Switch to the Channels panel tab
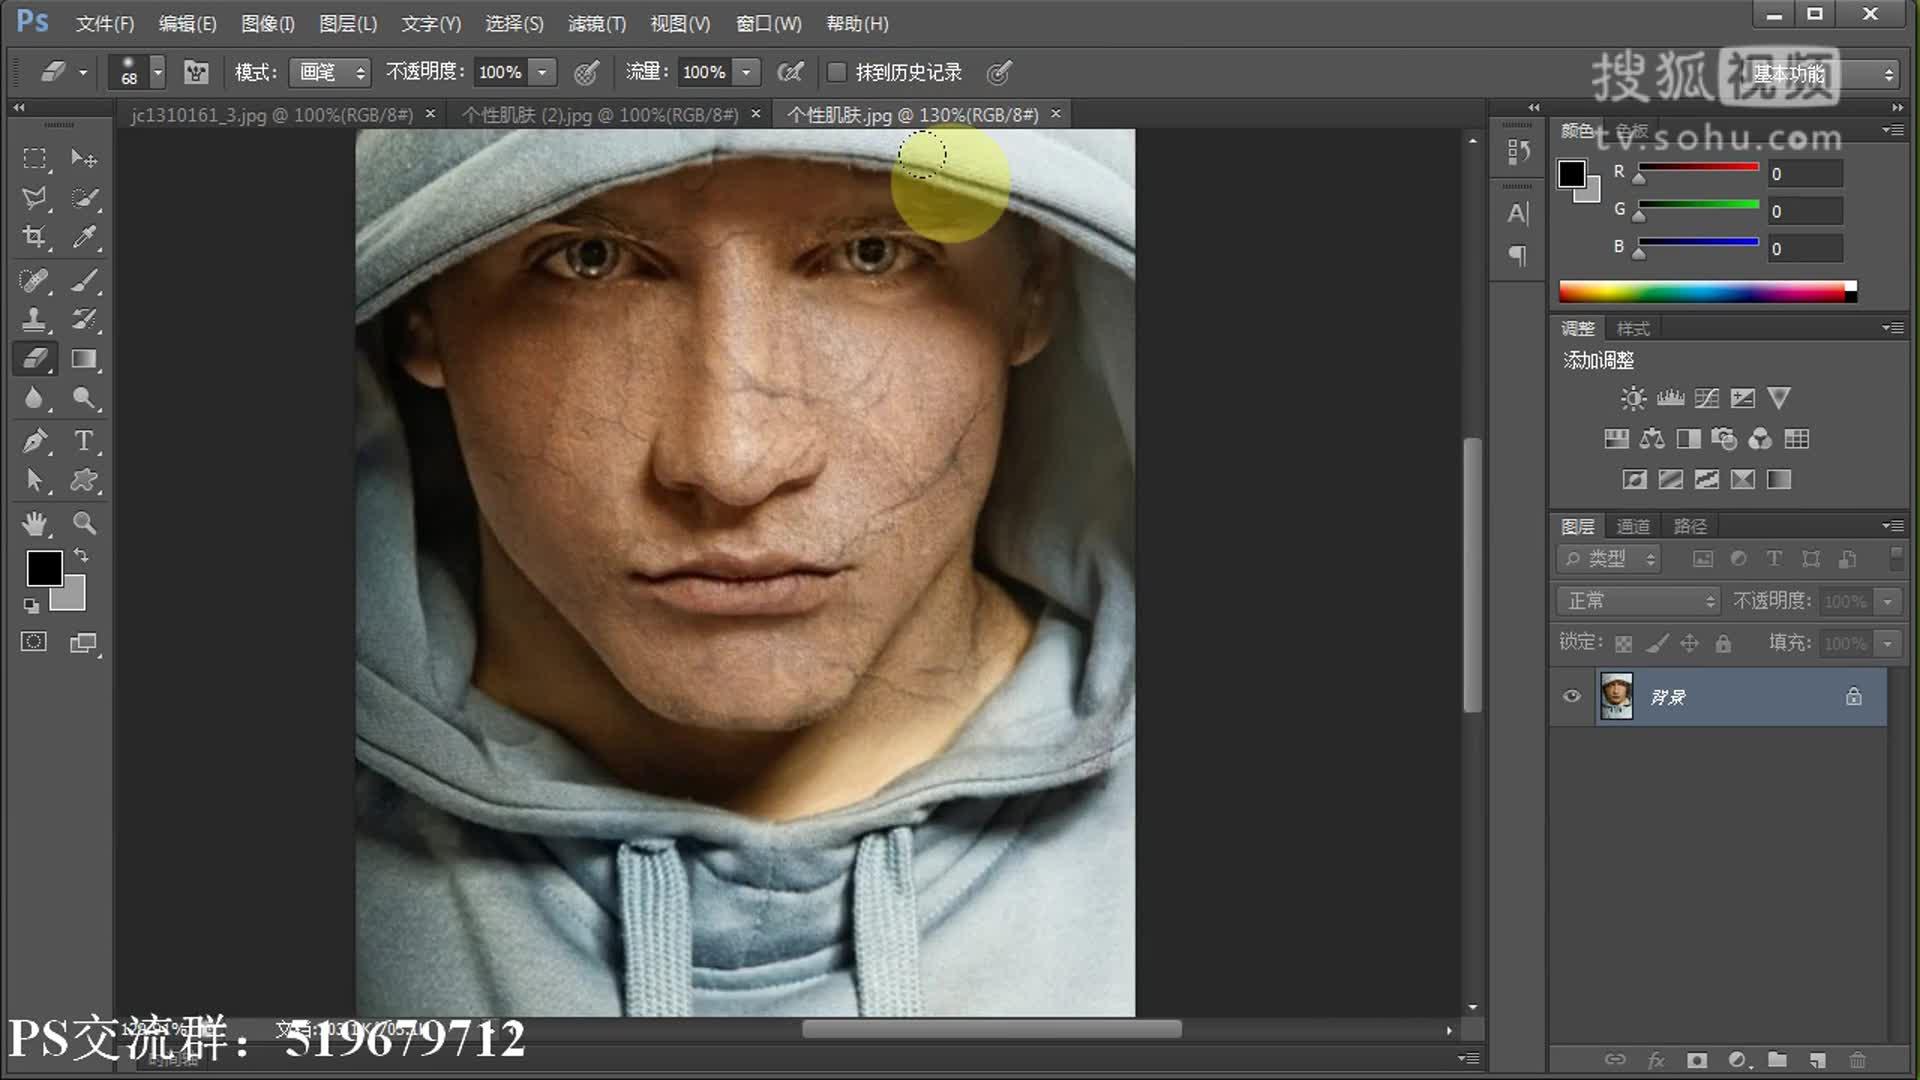The width and height of the screenshot is (1920, 1080). [x=1632, y=526]
